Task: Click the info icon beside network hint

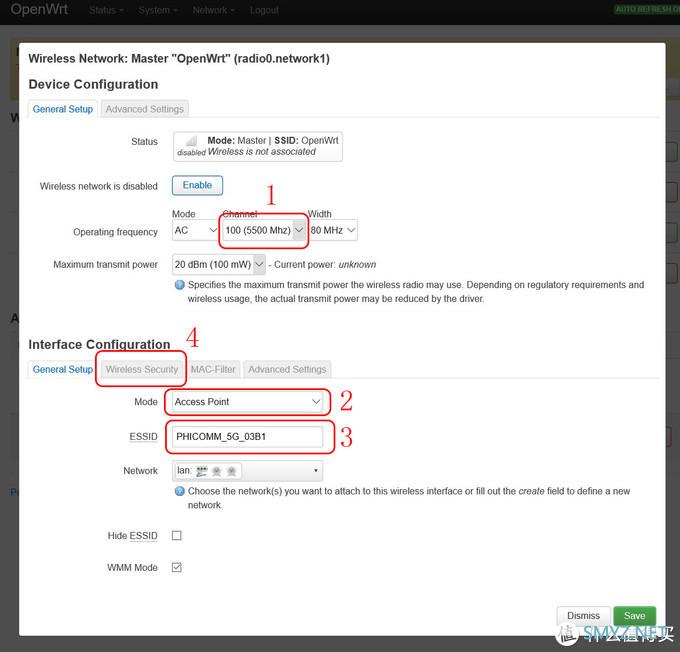Action: coord(179,491)
